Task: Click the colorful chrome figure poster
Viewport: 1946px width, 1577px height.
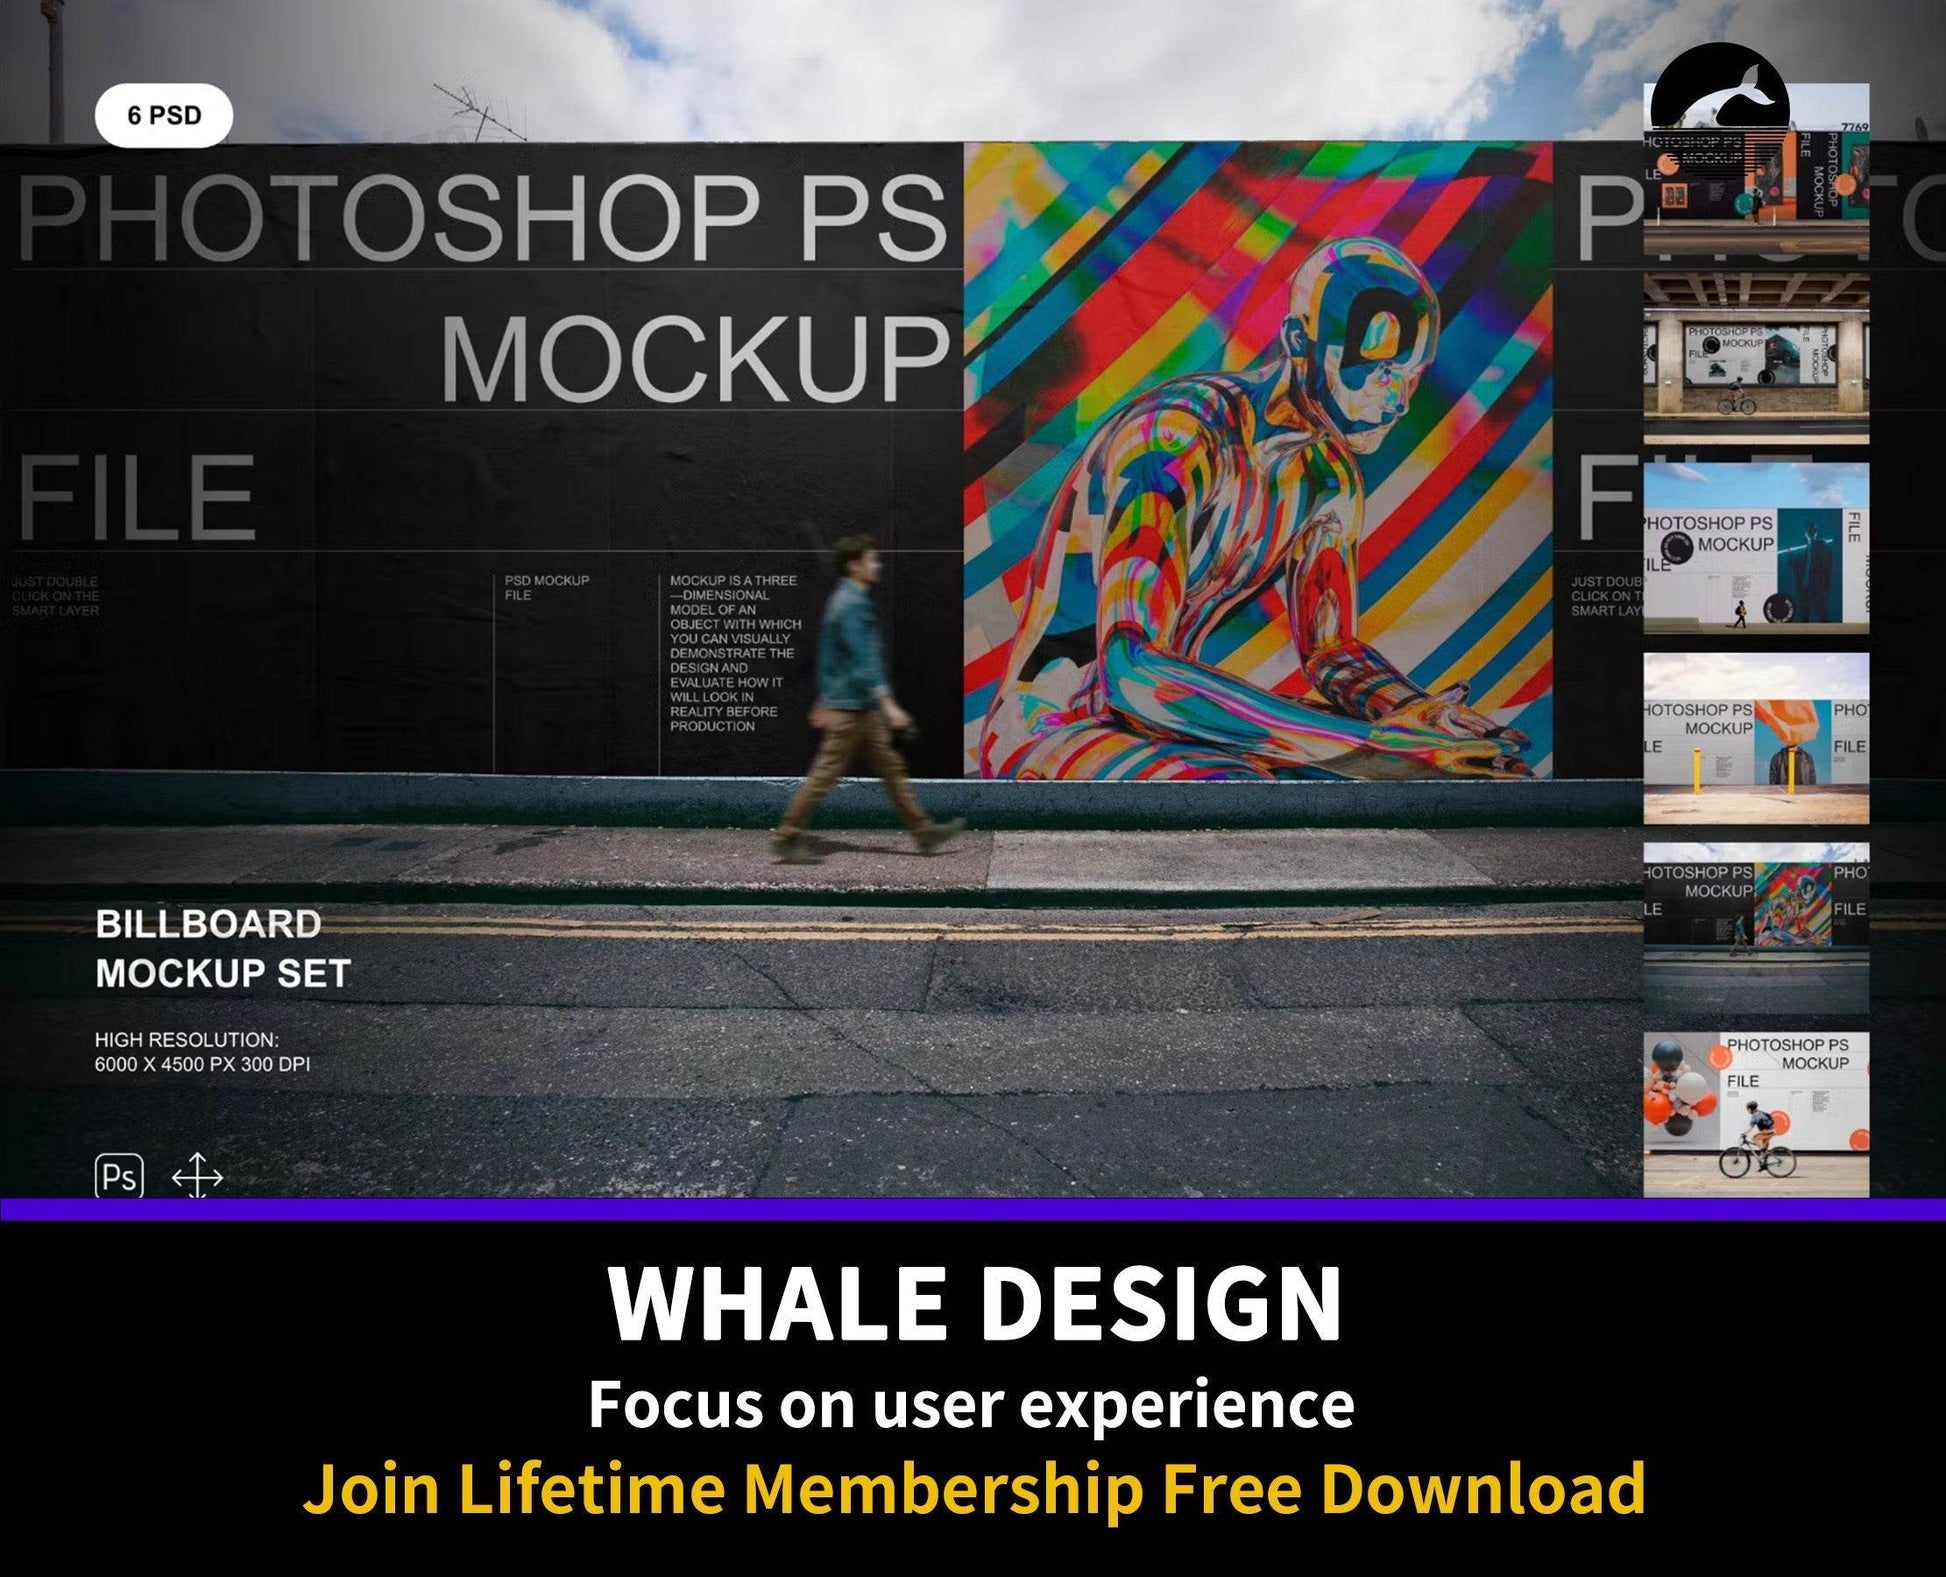Action: click(x=1257, y=460)
